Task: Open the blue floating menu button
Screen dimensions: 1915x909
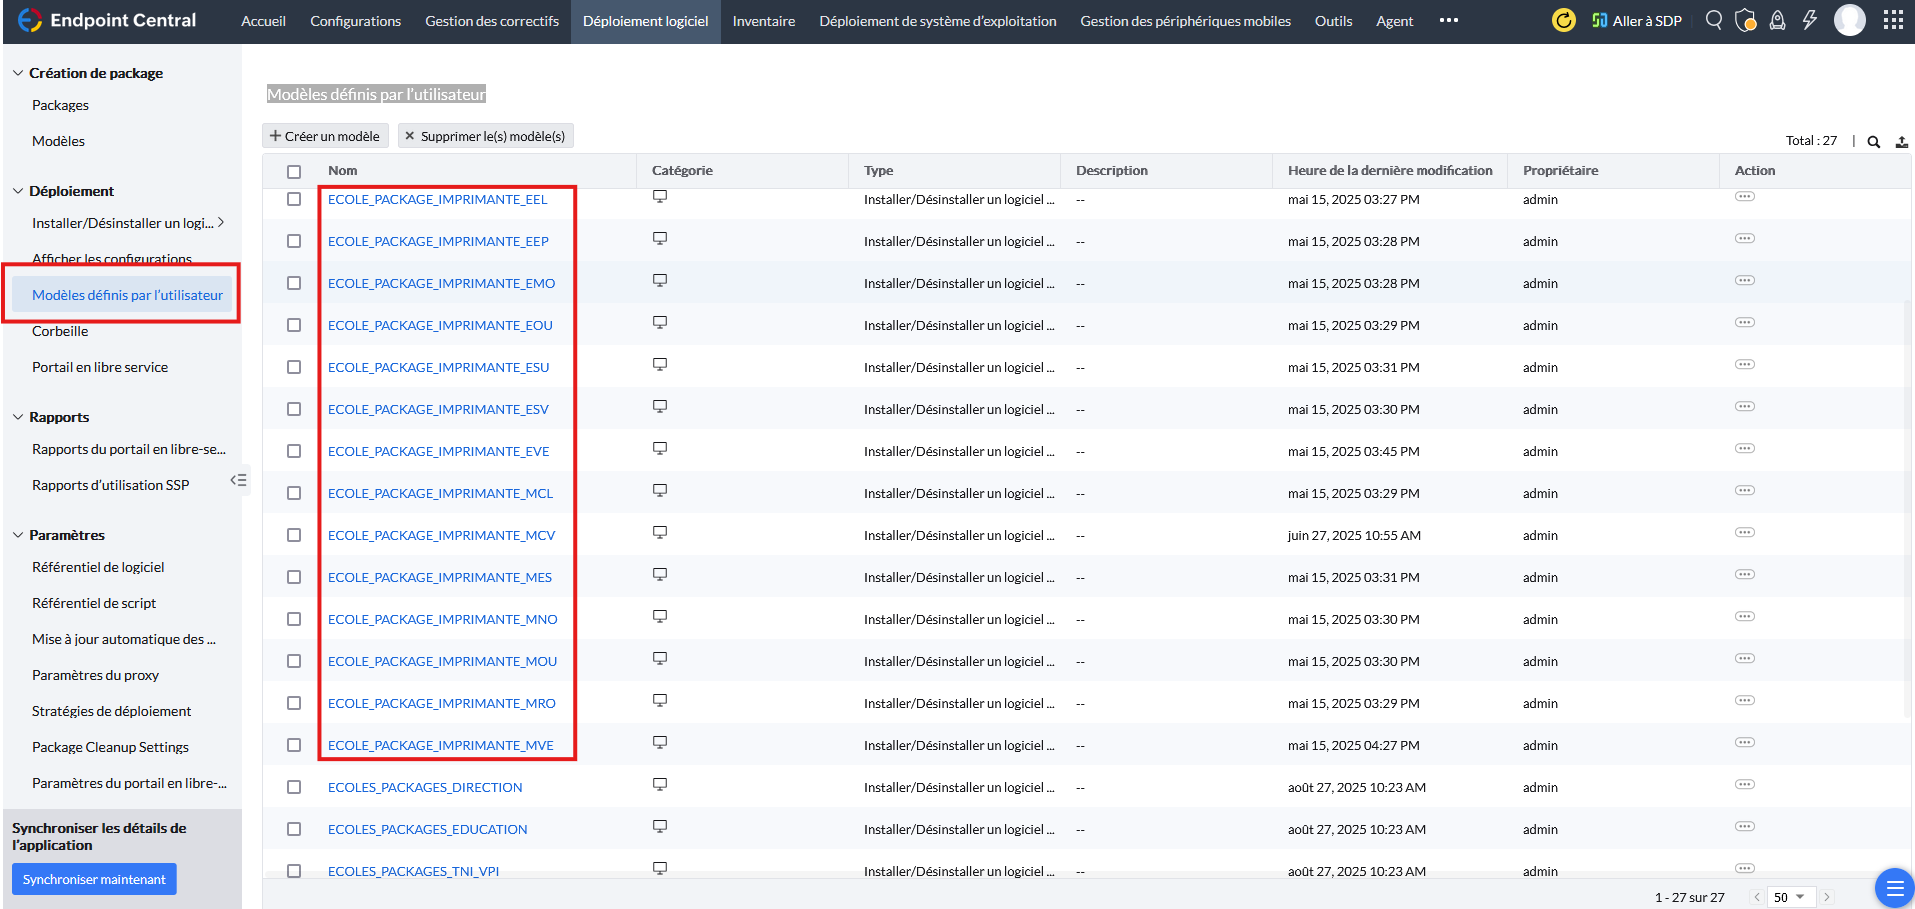Action: [x=1894, y=887]
